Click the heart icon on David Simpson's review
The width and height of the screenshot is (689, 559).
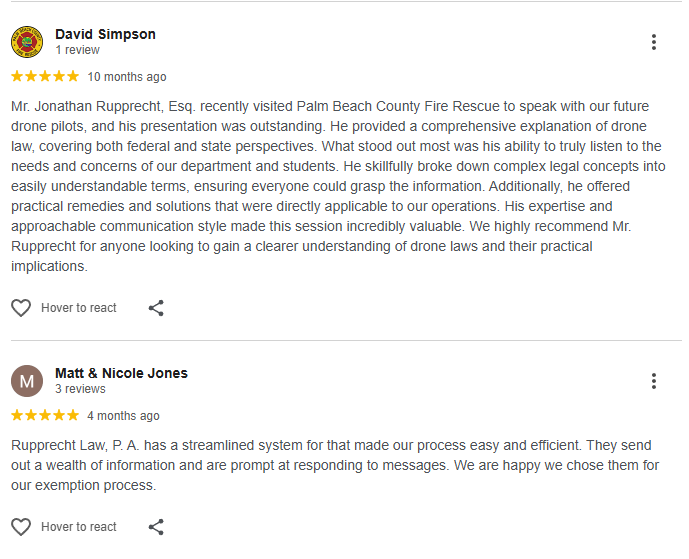[21, 308]
